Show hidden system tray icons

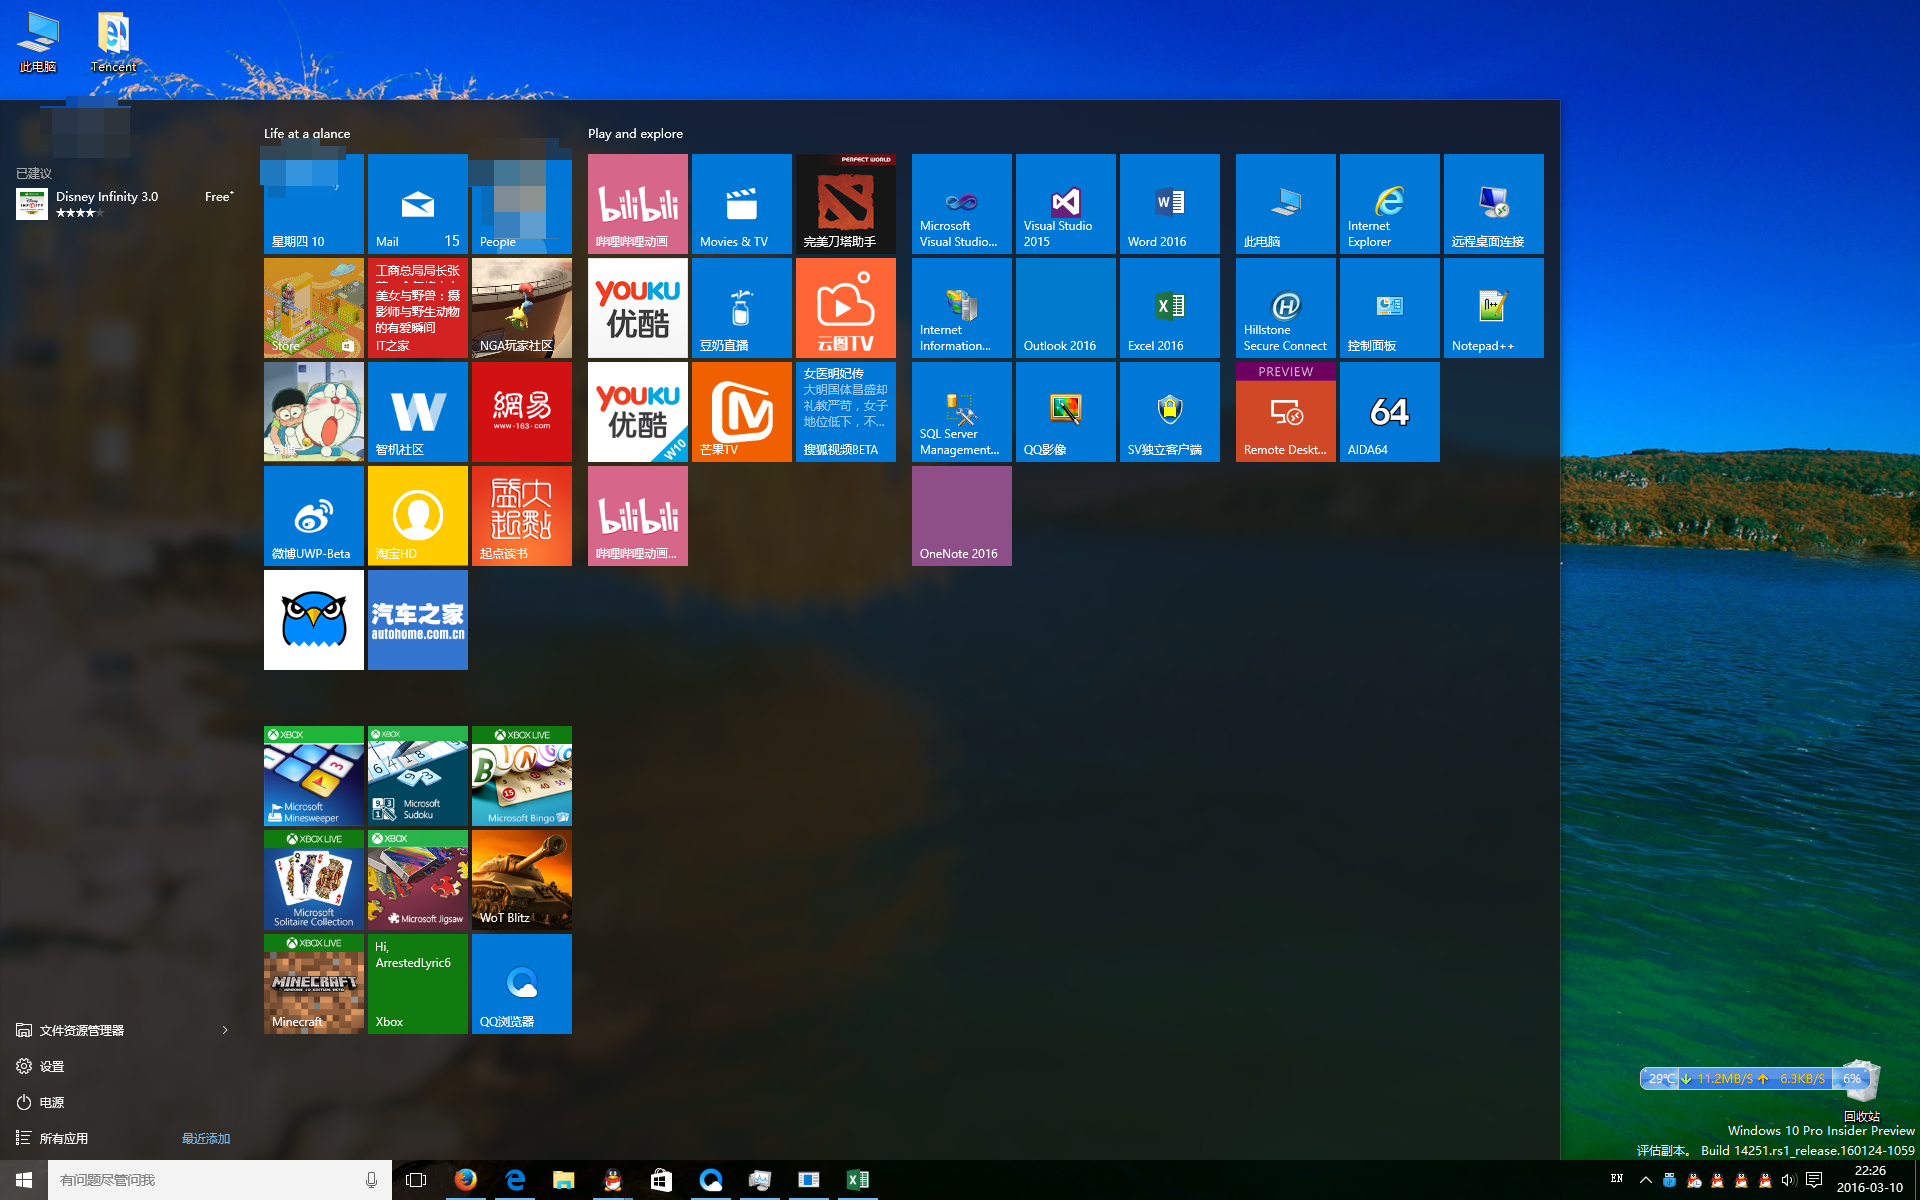coord(1646,1180)
